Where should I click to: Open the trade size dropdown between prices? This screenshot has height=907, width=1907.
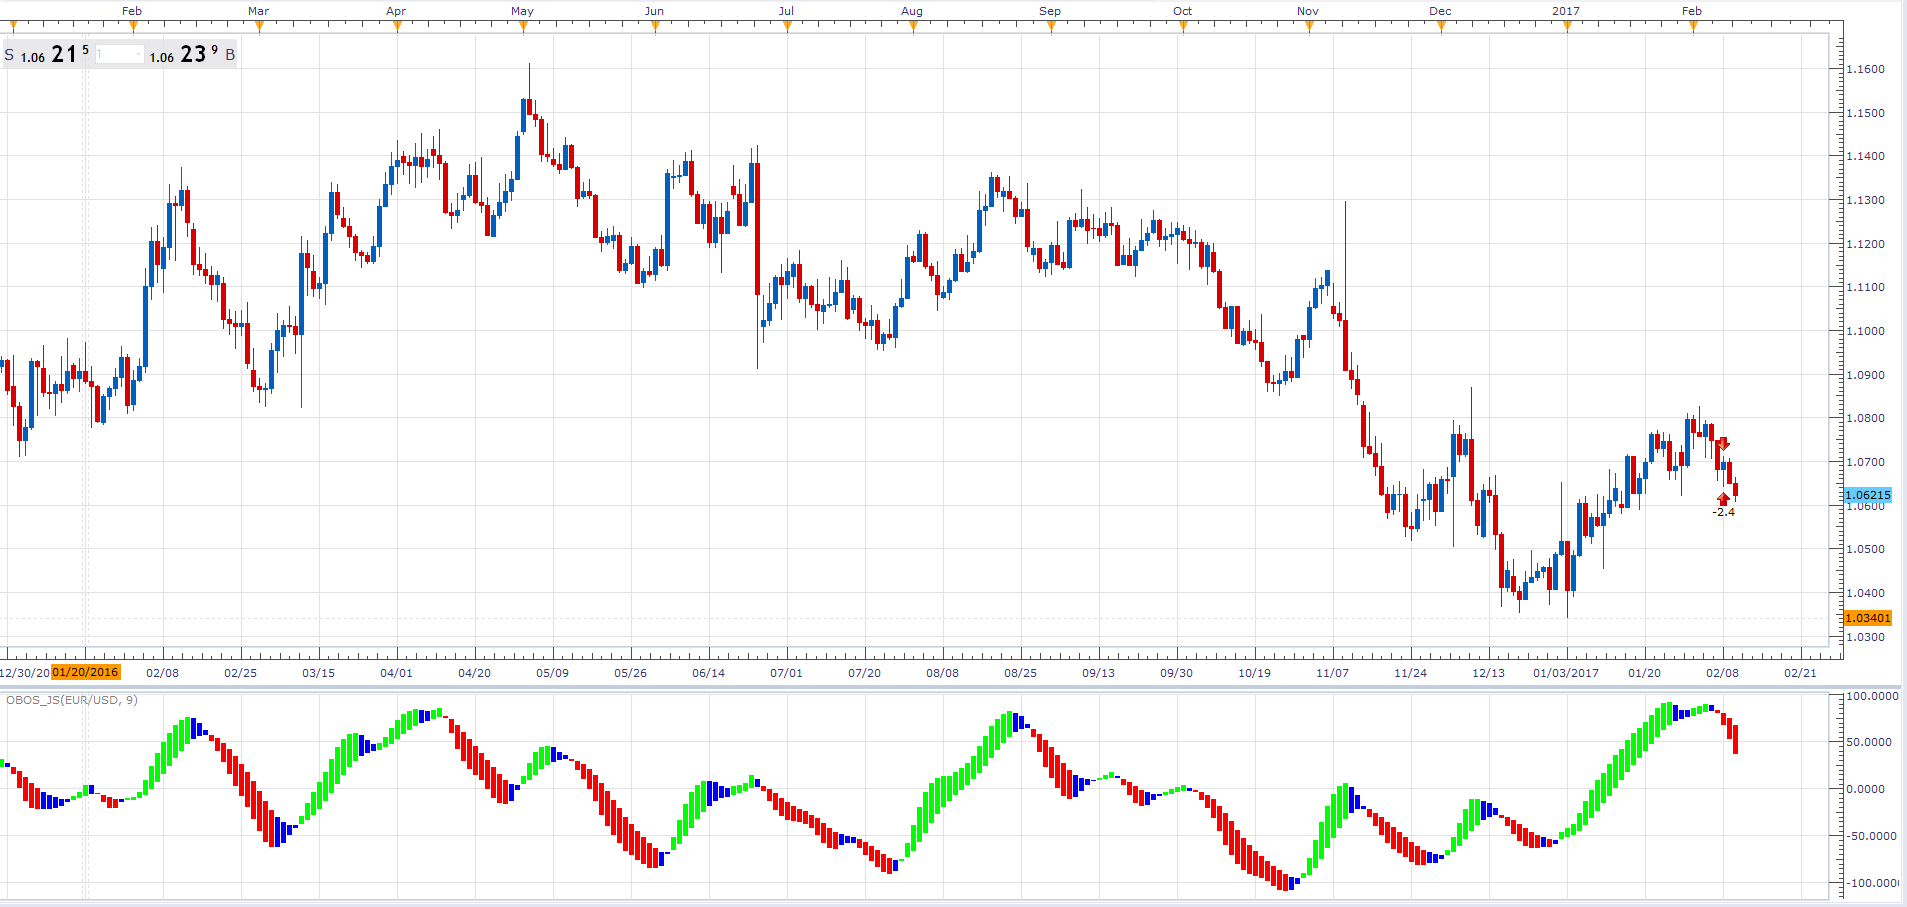click(x=120, y=55)
